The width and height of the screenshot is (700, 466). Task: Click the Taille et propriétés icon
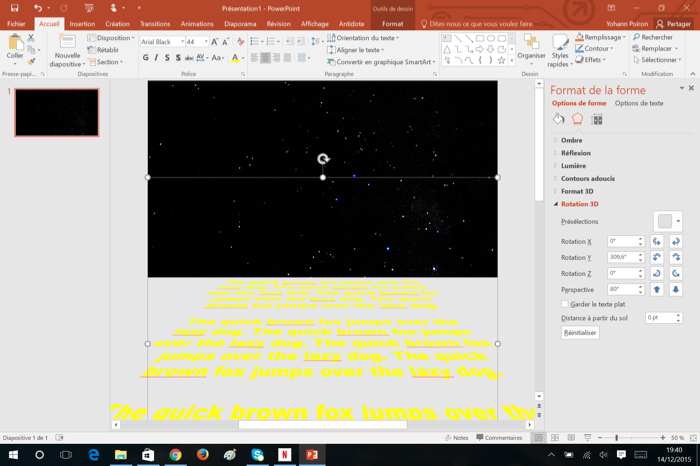[597, 119]
